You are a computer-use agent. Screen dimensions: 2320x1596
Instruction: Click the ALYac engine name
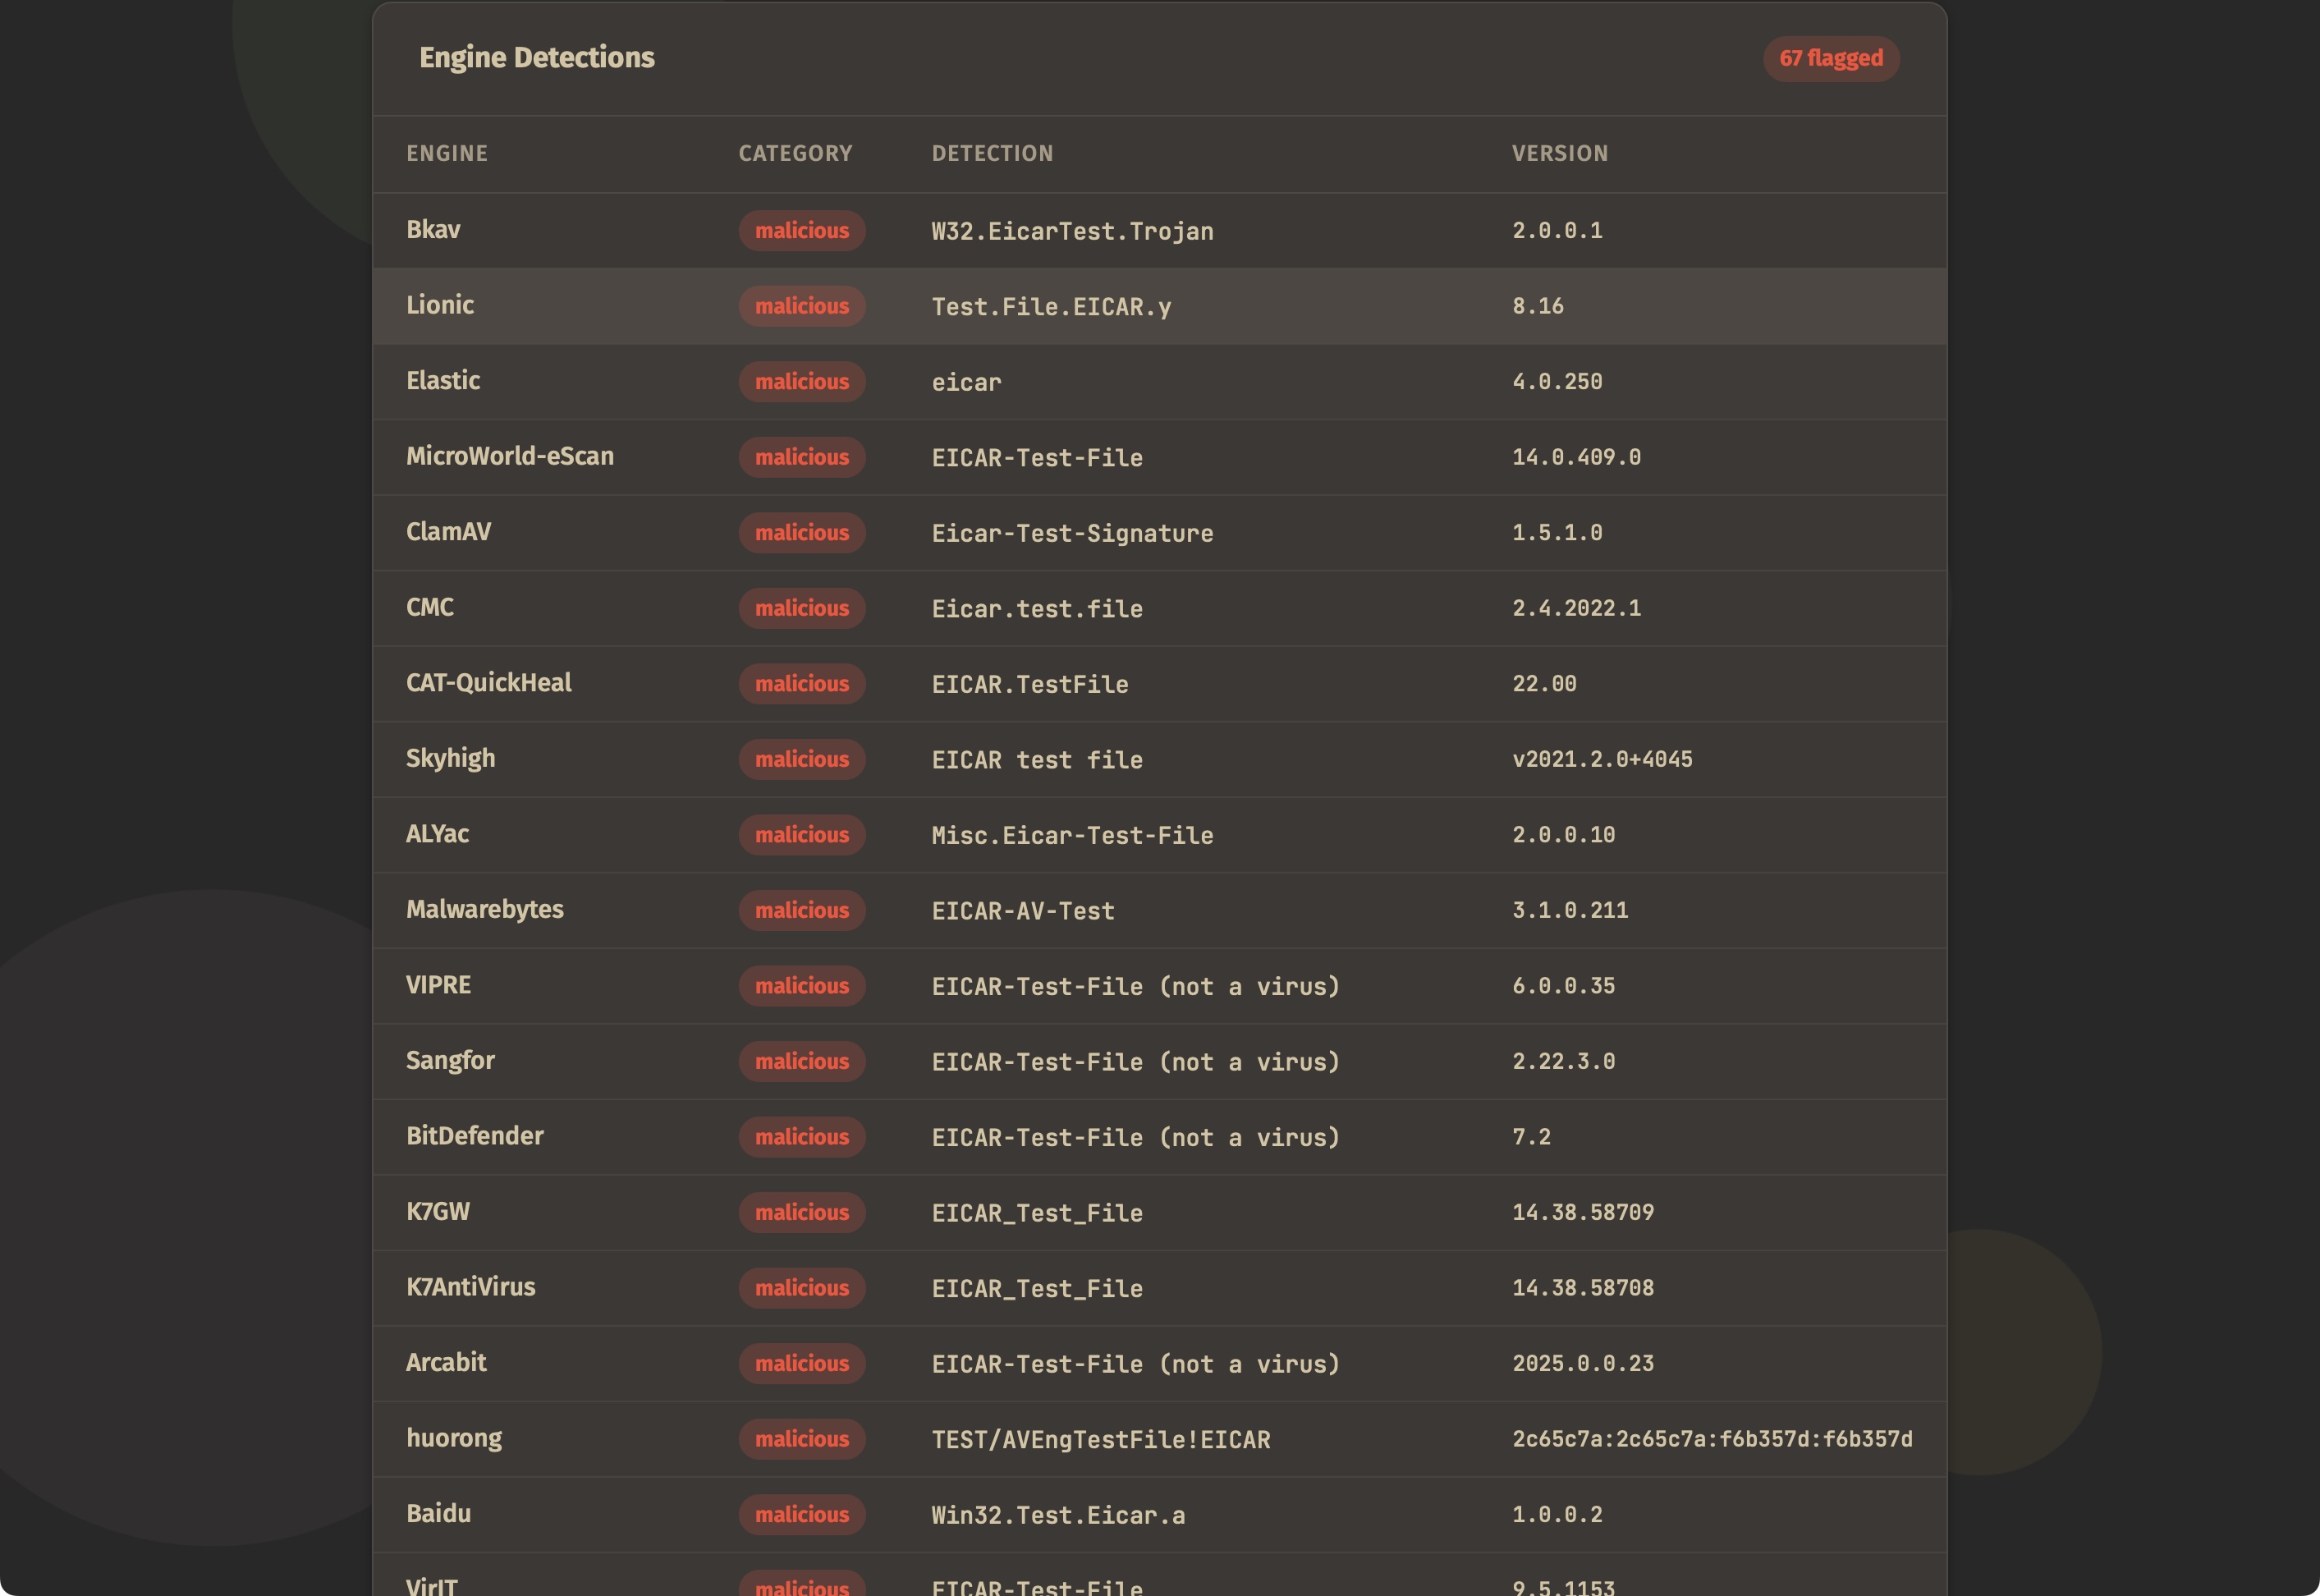[437, 834]
